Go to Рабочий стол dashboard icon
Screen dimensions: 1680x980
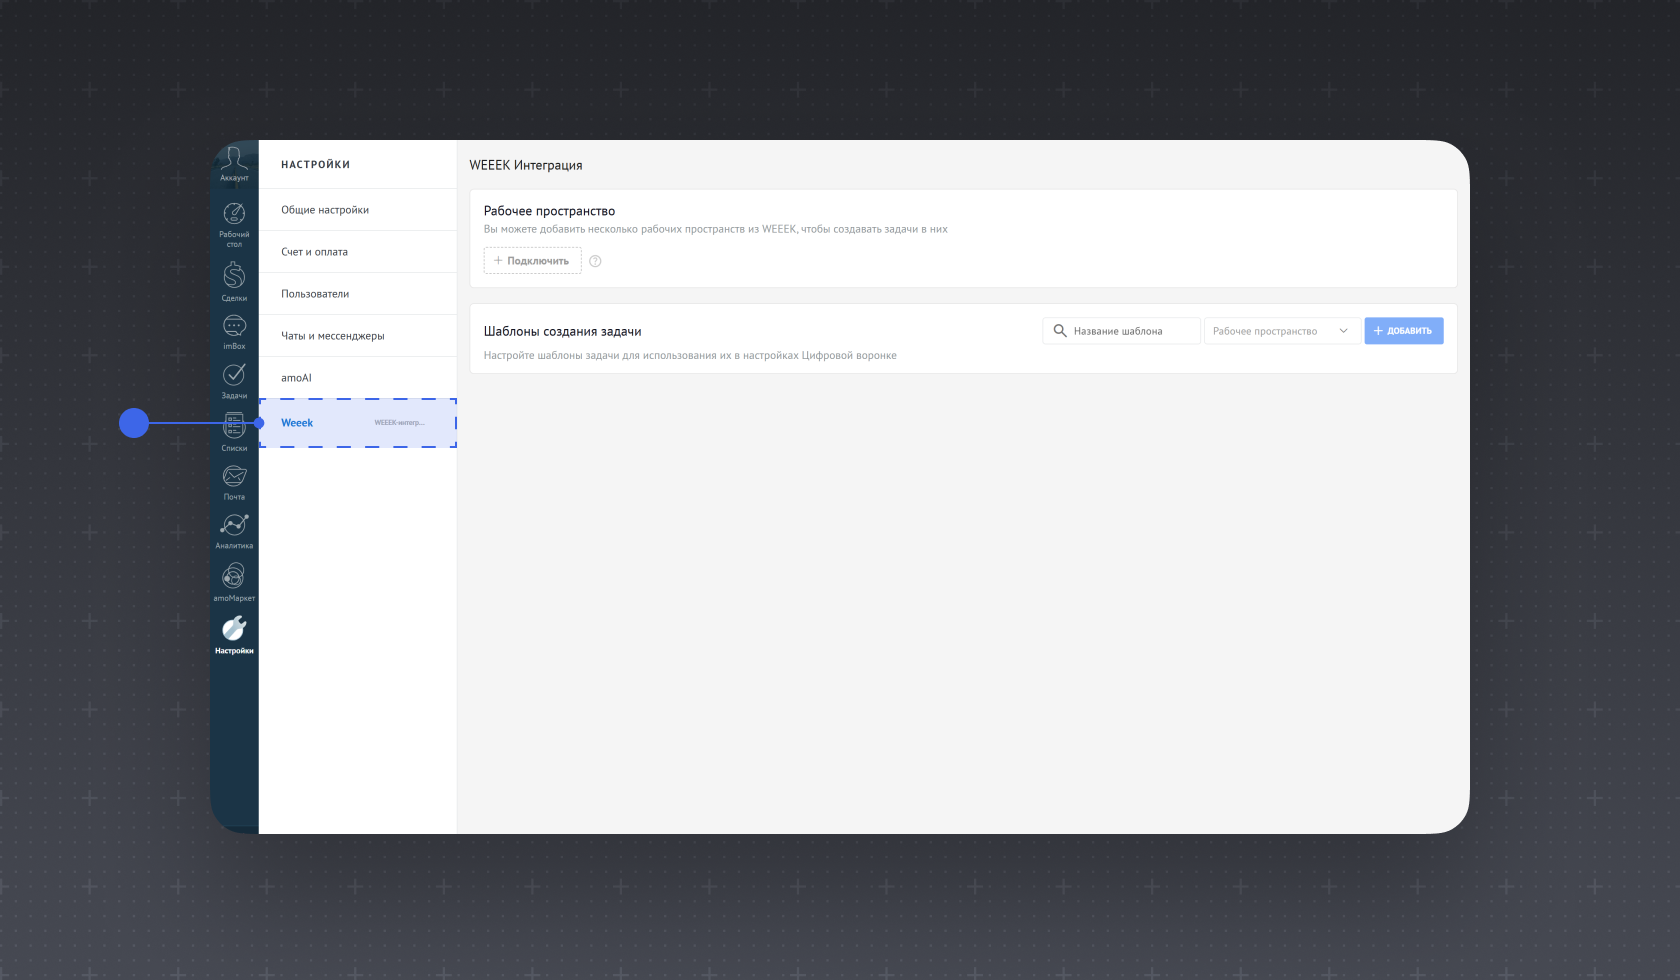pos(234,224)
